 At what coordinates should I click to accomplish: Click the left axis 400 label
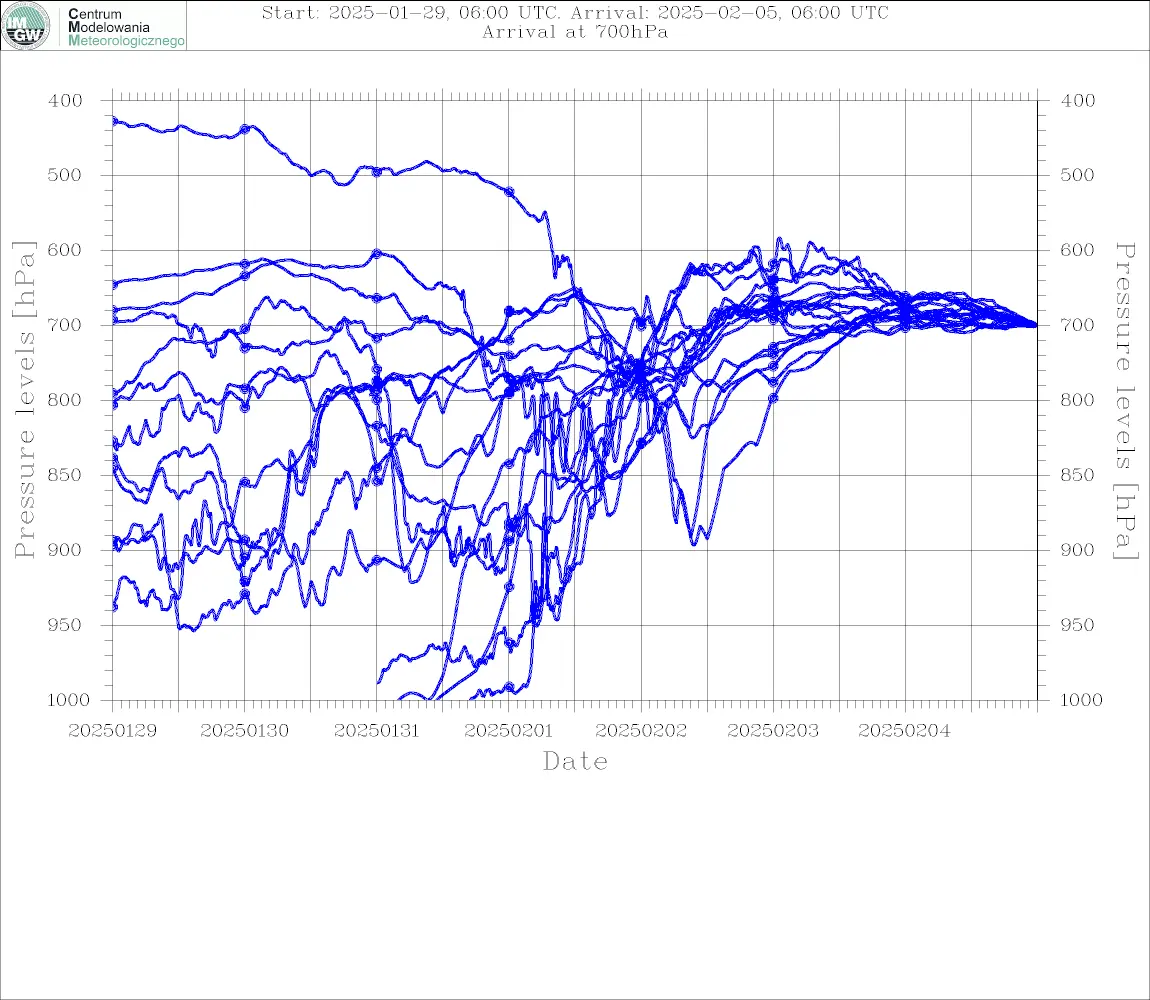65,101
